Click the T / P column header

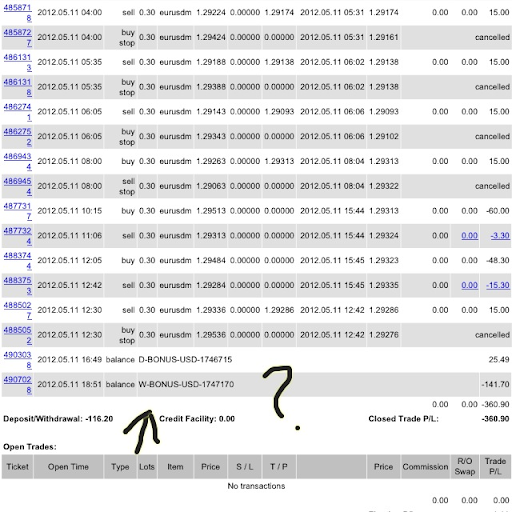(x=279, y=467)
